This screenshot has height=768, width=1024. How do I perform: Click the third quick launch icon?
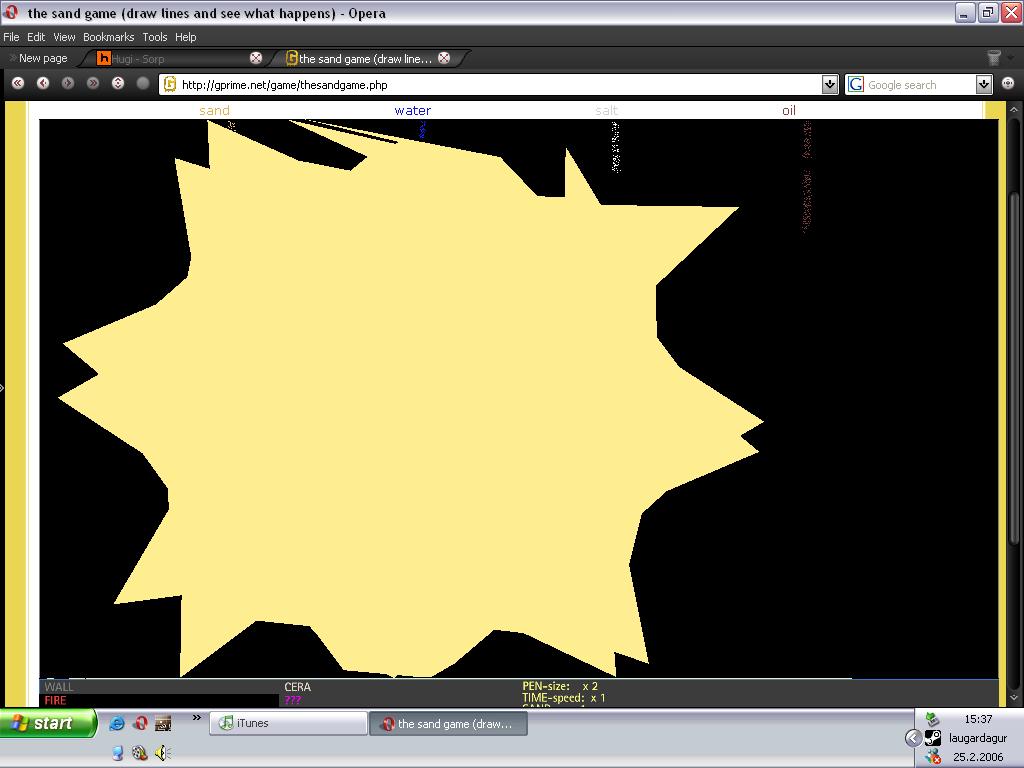(x=163, y=723)
